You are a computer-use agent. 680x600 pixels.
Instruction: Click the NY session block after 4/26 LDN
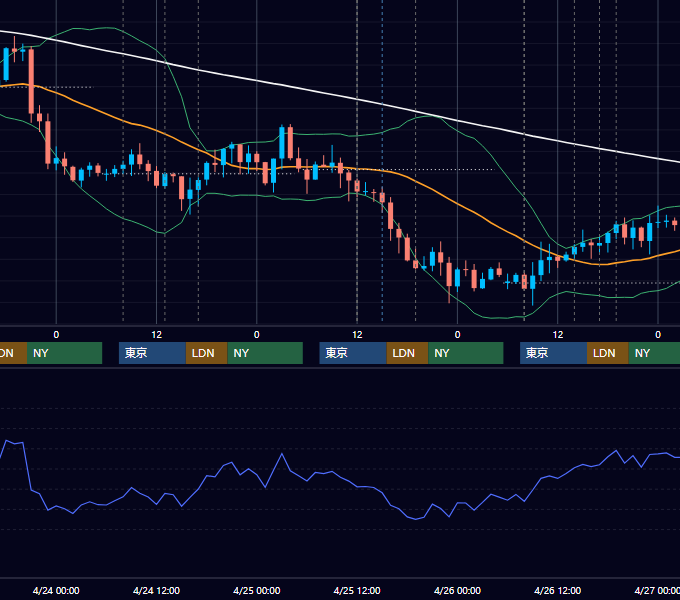pos(654,353)
